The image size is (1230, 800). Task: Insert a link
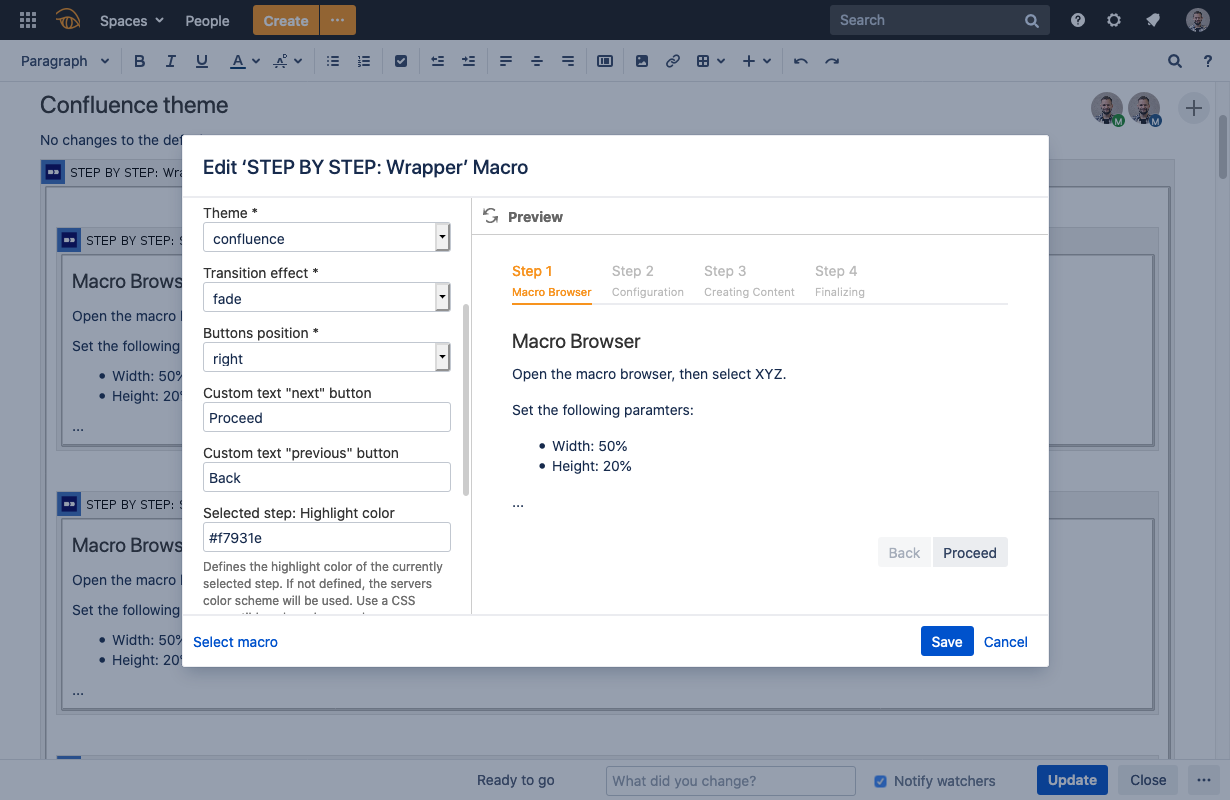tap(672, 61)
